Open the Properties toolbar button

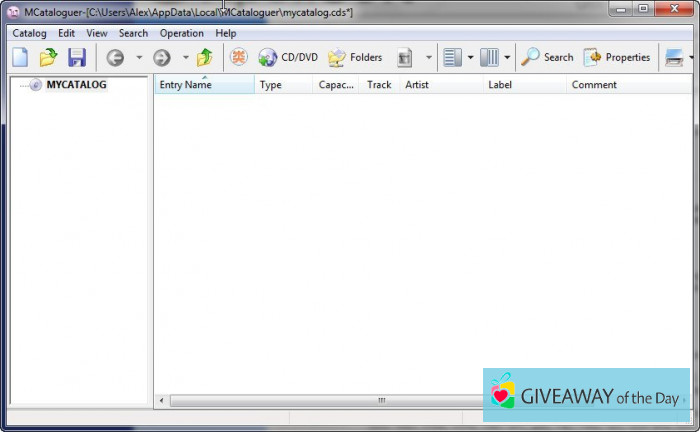[617, 58]
